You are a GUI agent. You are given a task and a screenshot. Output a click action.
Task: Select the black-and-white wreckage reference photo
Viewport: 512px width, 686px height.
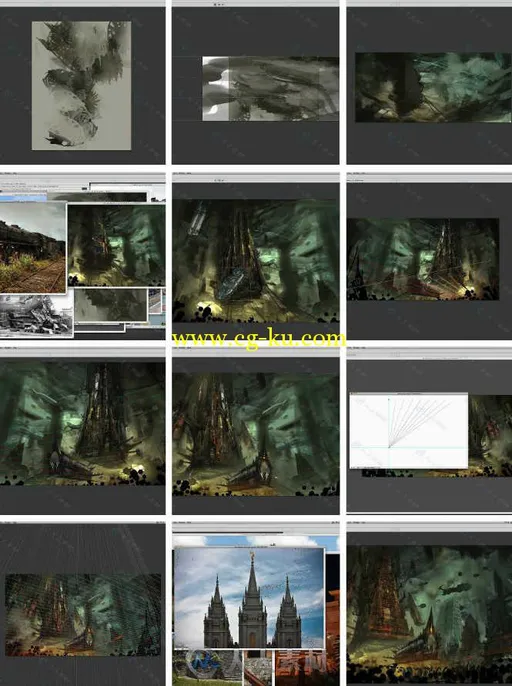coord(36,315)
